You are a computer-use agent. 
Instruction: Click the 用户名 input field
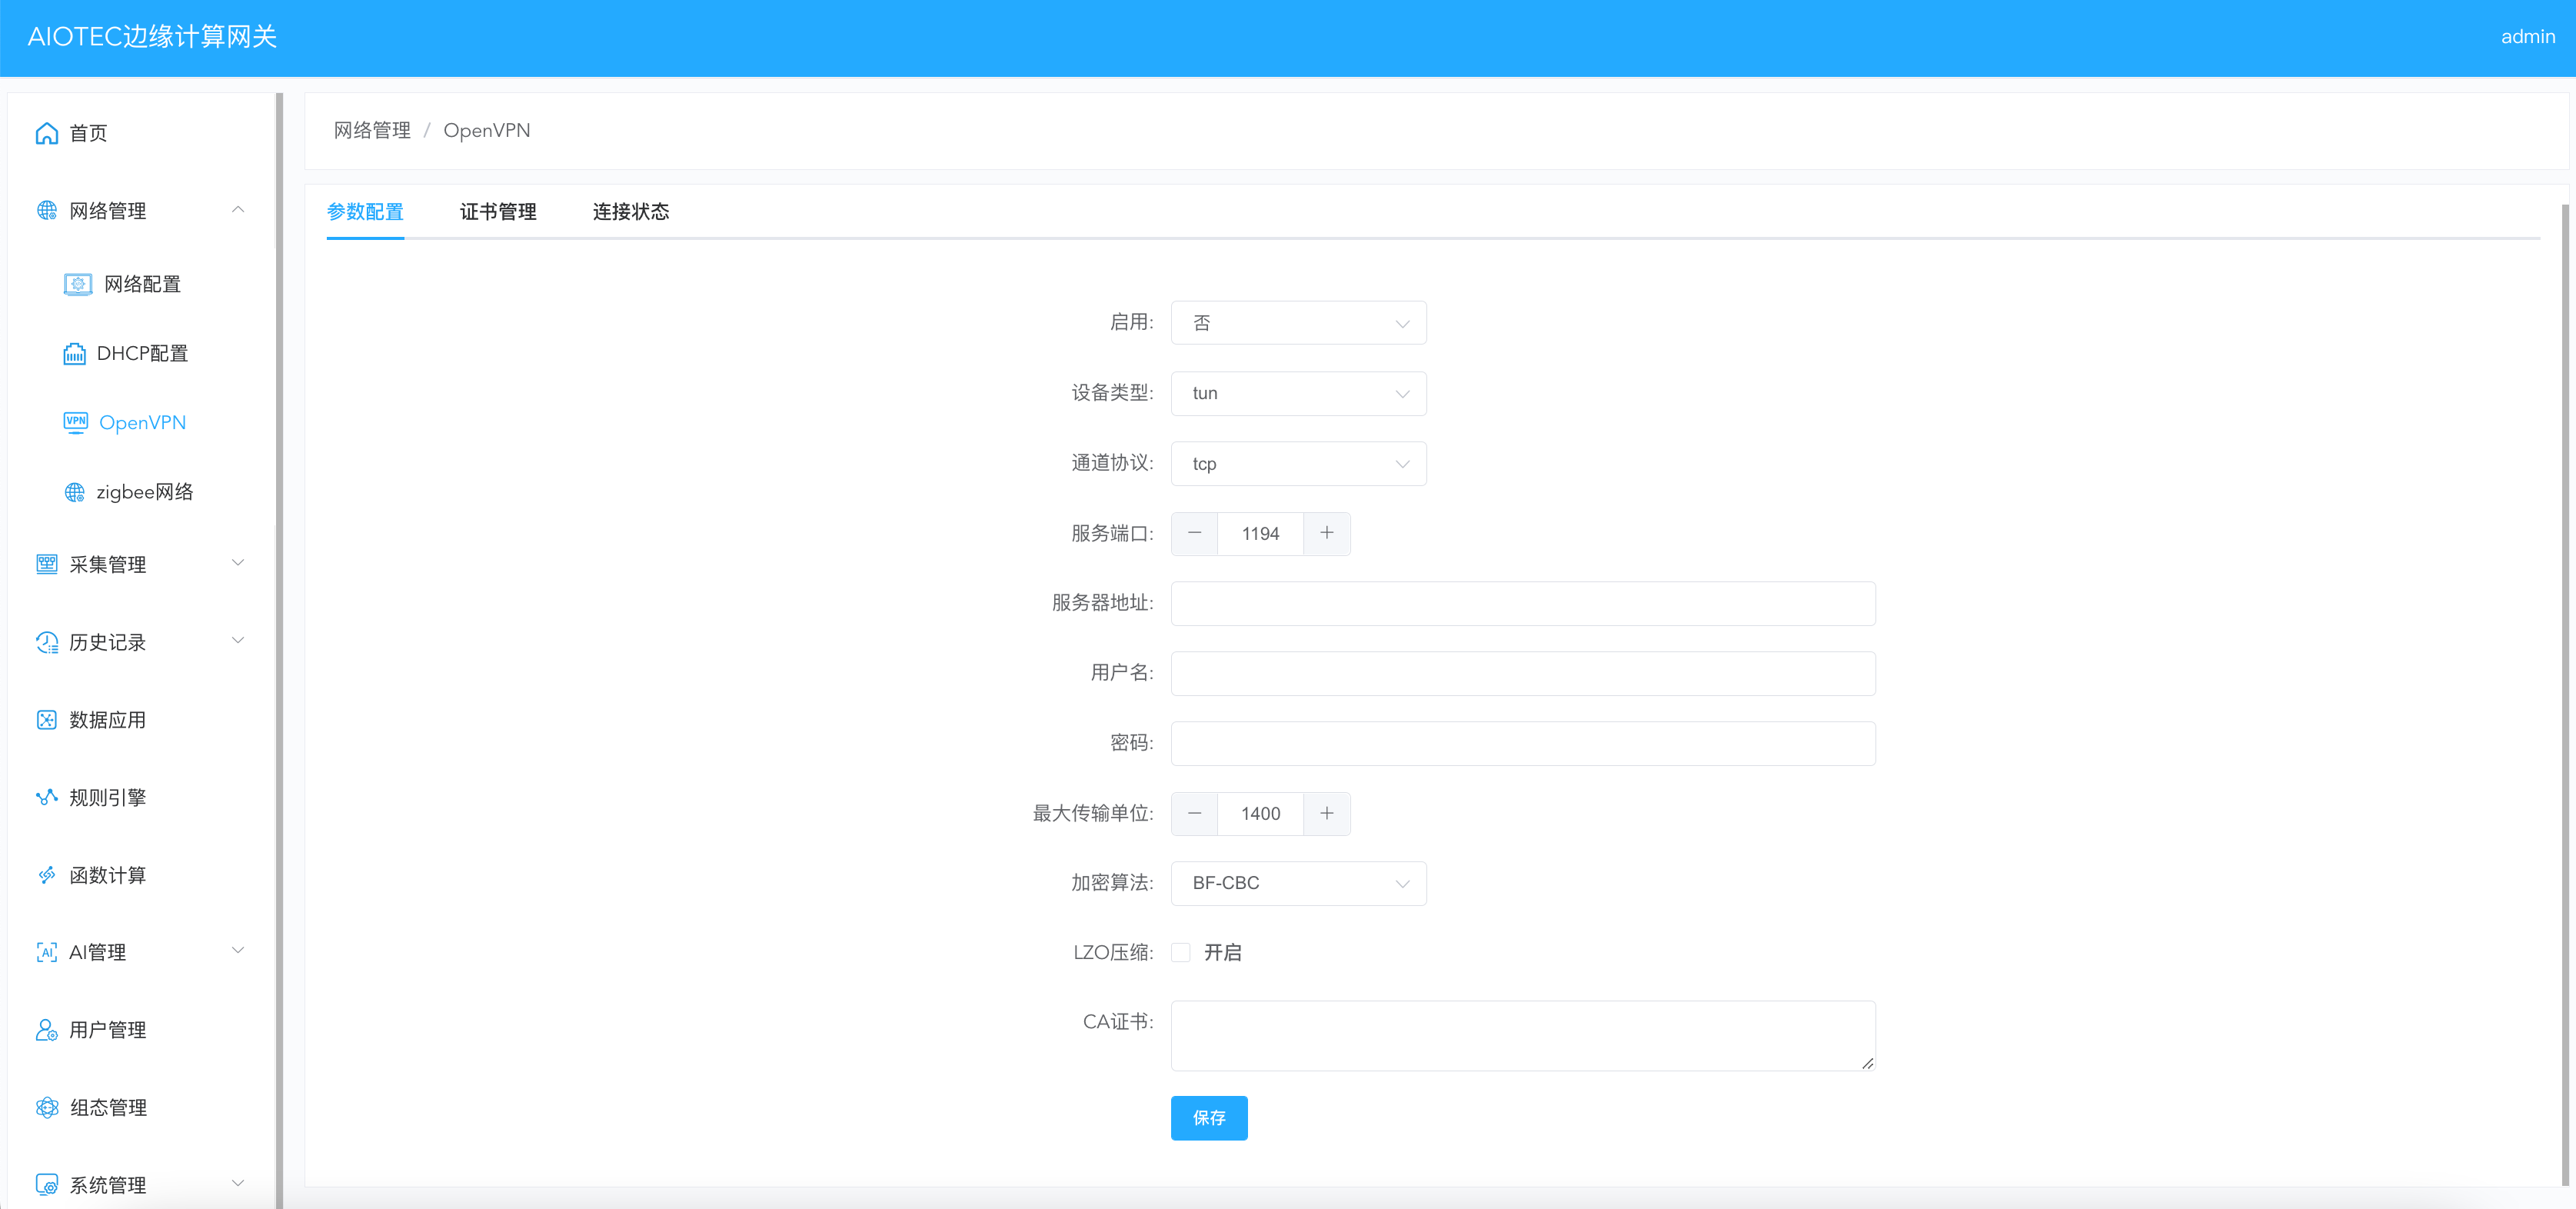point(1523,673)
